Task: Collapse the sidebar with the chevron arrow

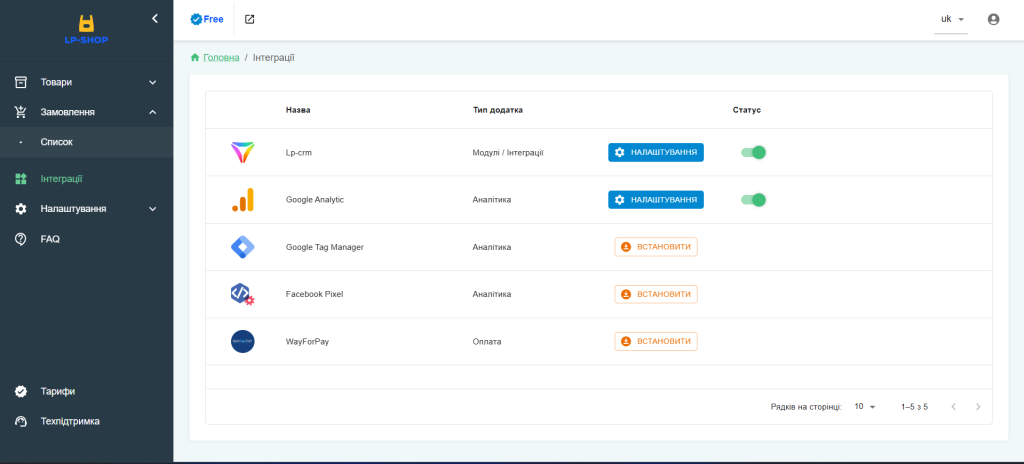Action: [154, 18]
